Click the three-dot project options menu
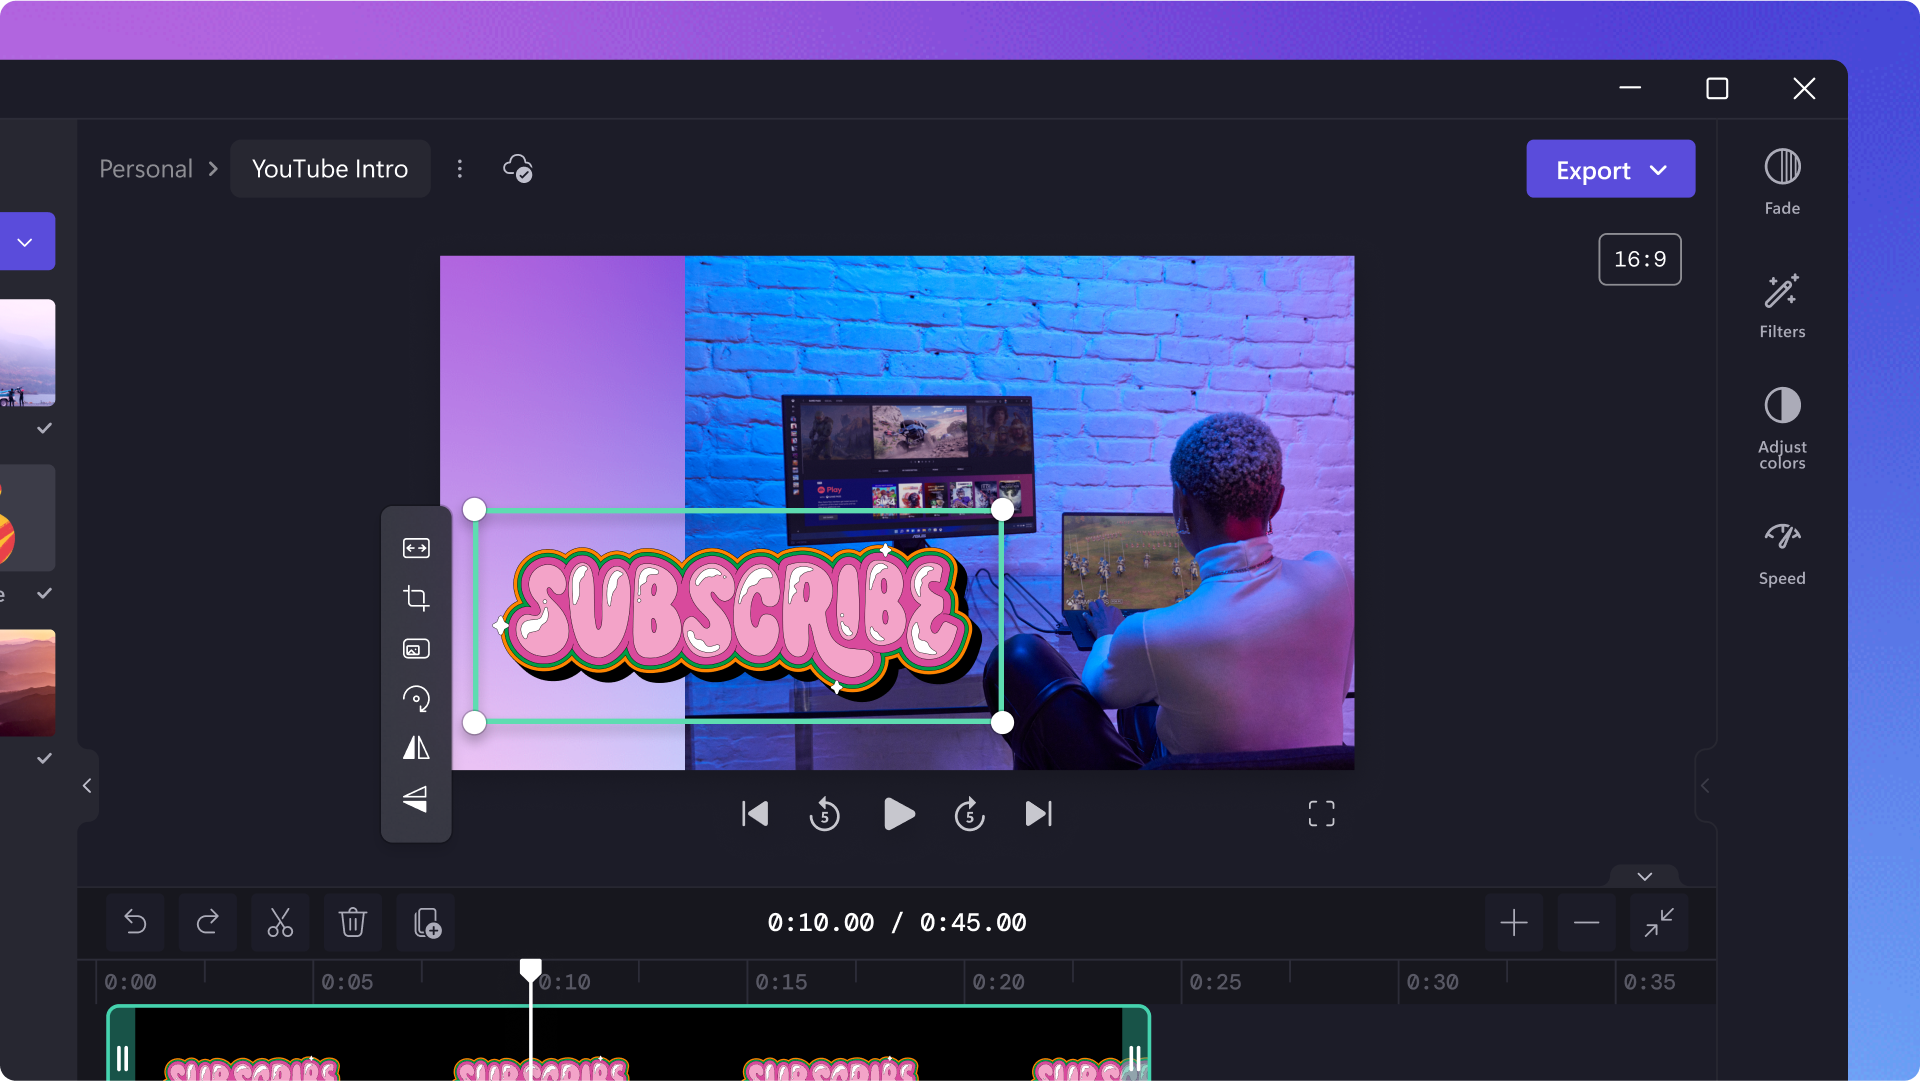This screenshot has height=1081, width=1920. (462, 169)
